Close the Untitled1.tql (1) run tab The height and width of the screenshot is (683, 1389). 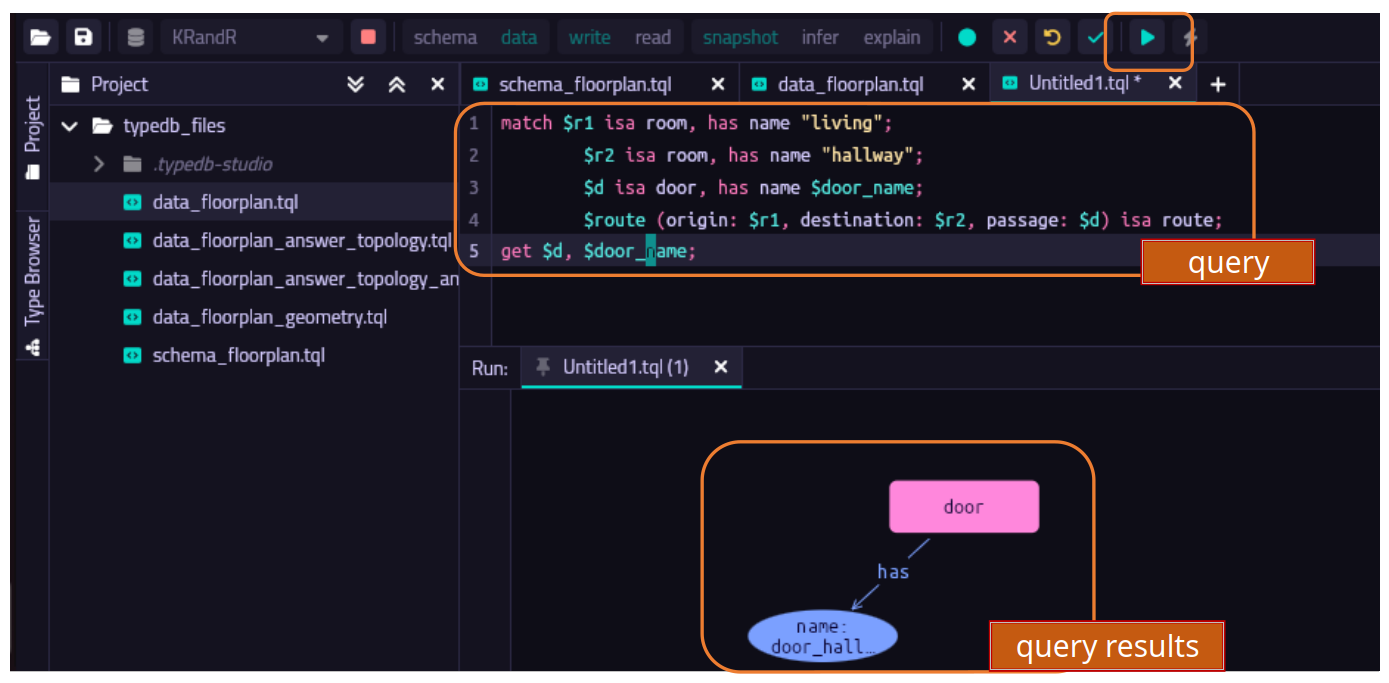721,367
